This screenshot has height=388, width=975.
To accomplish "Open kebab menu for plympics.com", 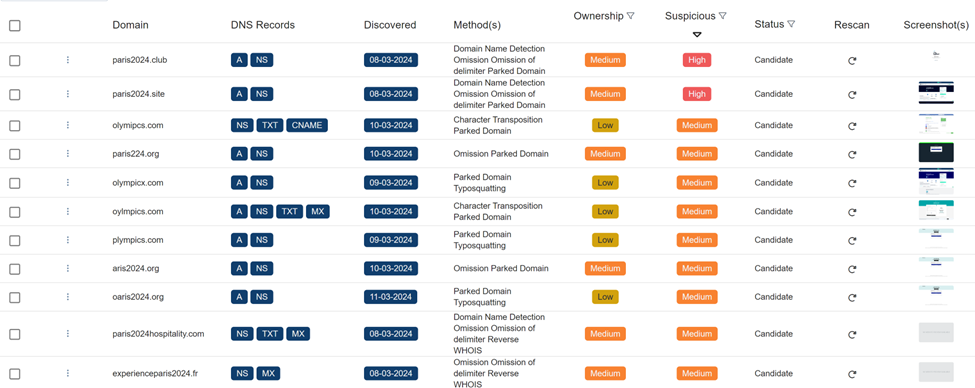I will click(68, 240).
